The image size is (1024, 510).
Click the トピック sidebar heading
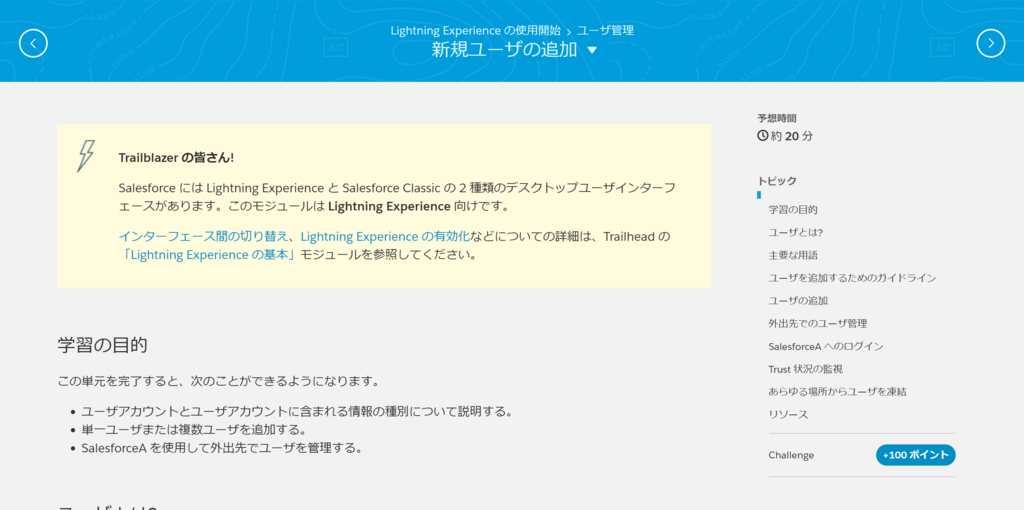776,181
